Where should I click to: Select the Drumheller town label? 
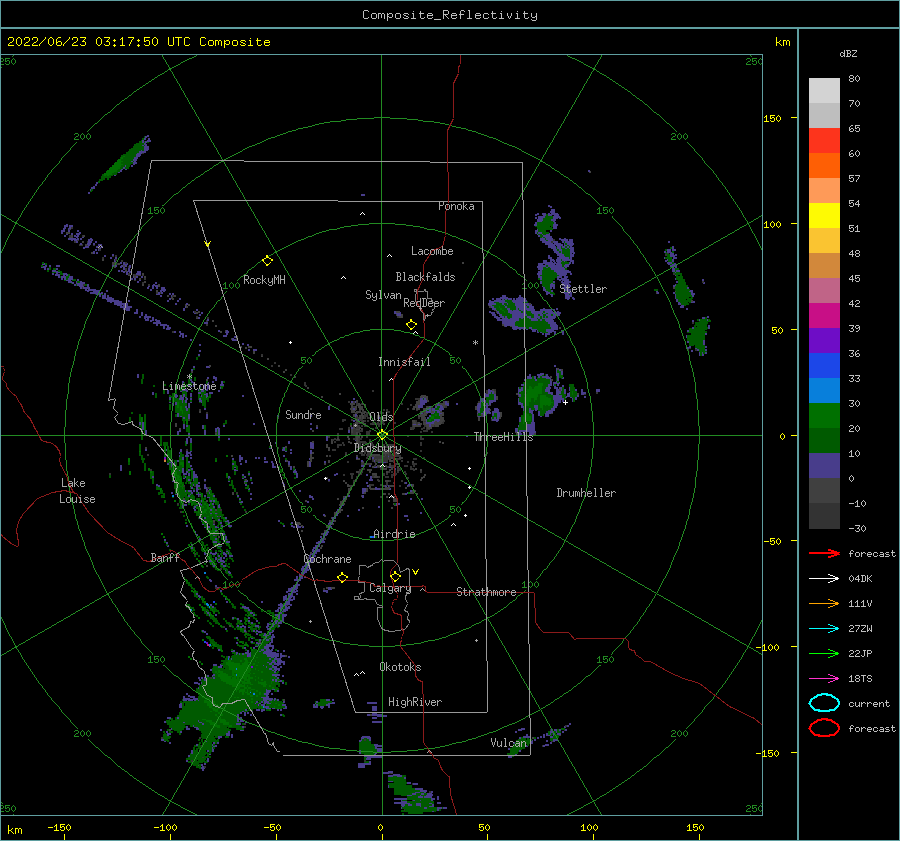pos(586,493)
